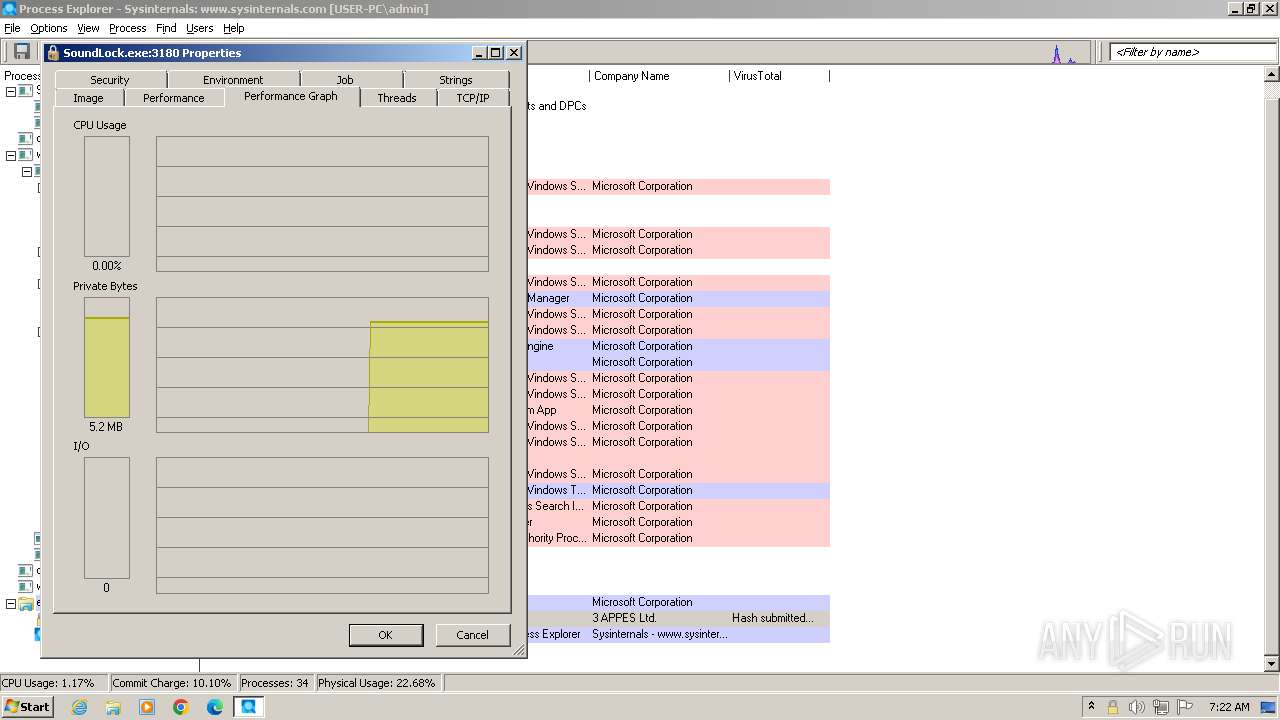Collapse the explorer folder tree node at bottom
Viewport: 1280px width, 720px height.
pos(11,604)
